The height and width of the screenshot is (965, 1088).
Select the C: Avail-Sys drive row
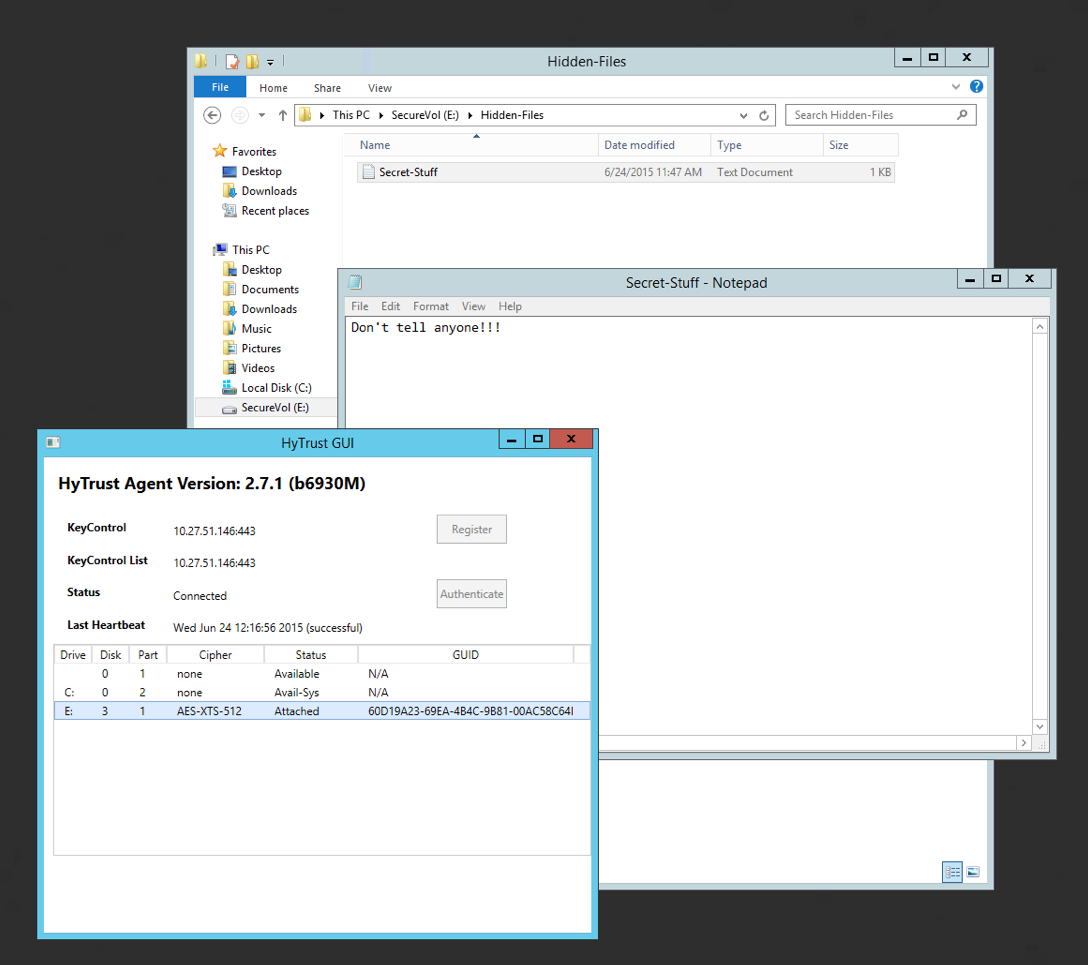[322, 692]
